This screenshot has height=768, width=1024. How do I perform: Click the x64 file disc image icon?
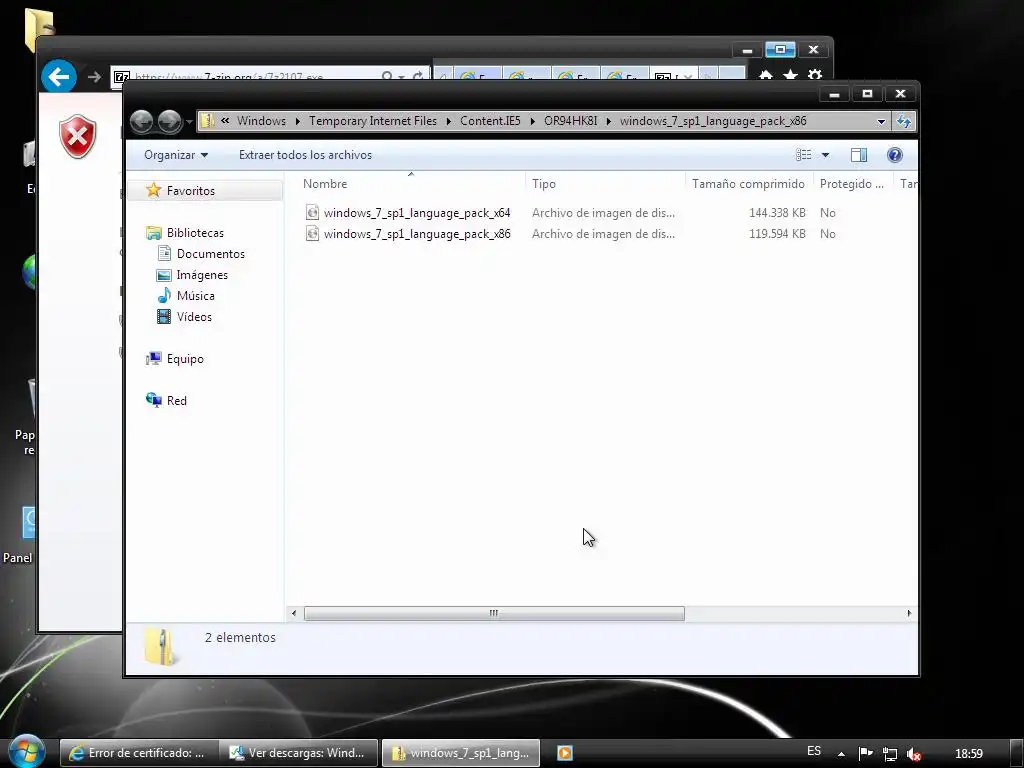pos(313,212)
